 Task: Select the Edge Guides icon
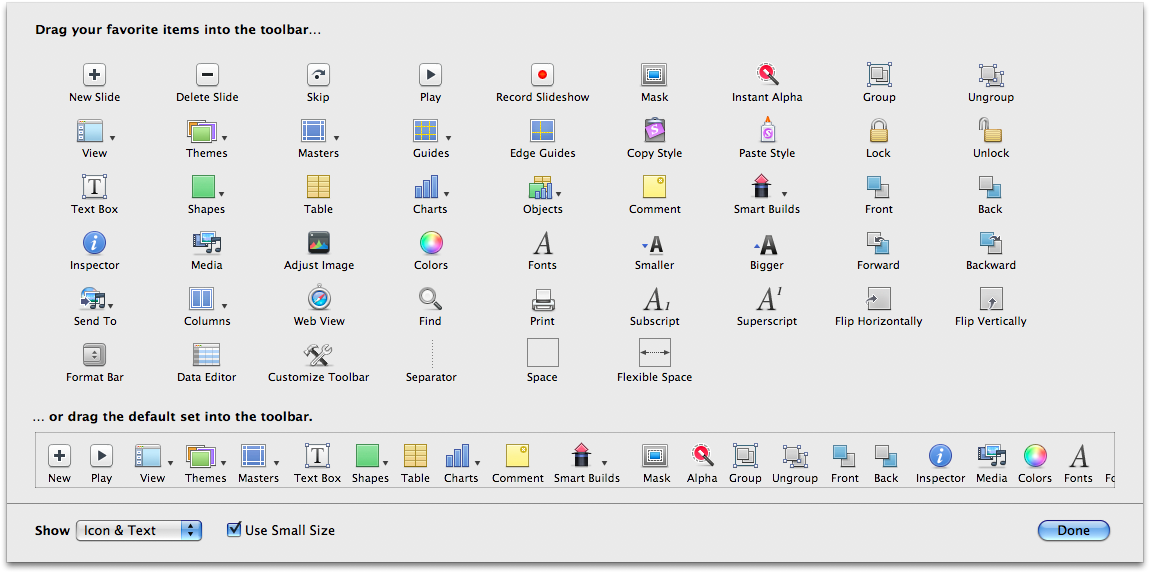(542, 131)
